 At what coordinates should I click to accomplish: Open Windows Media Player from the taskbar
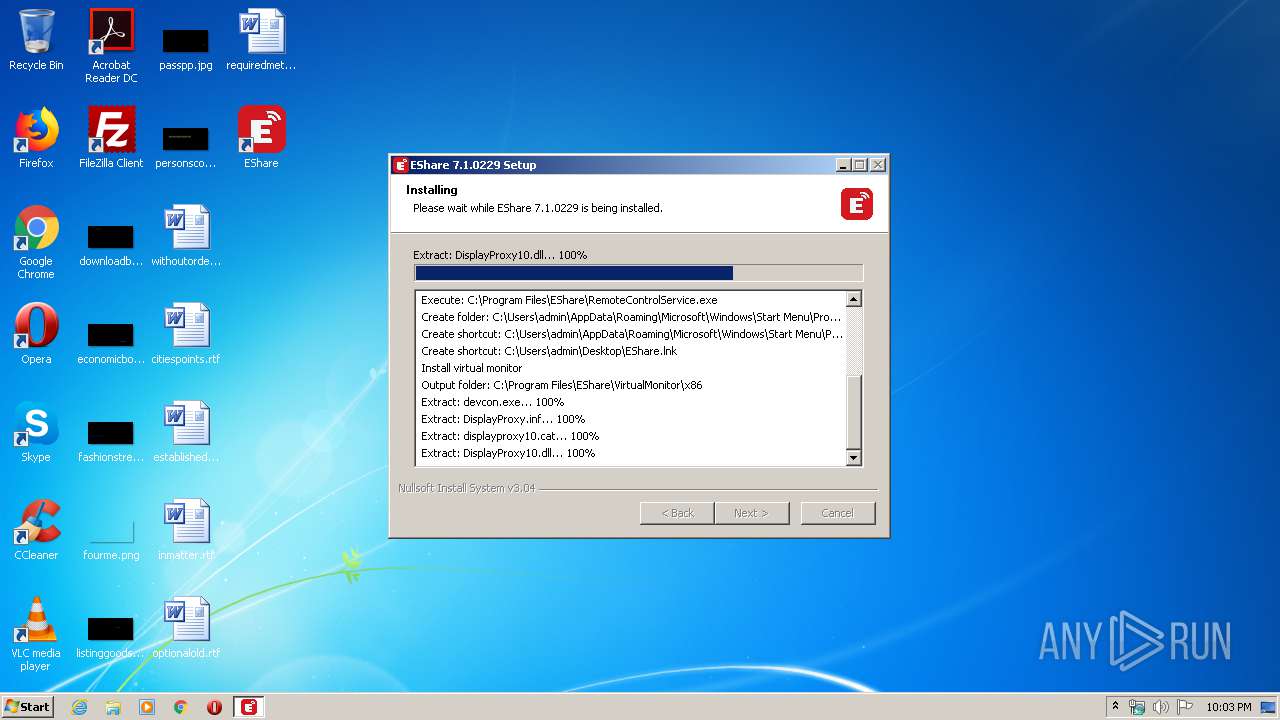(x=147, y=707)
